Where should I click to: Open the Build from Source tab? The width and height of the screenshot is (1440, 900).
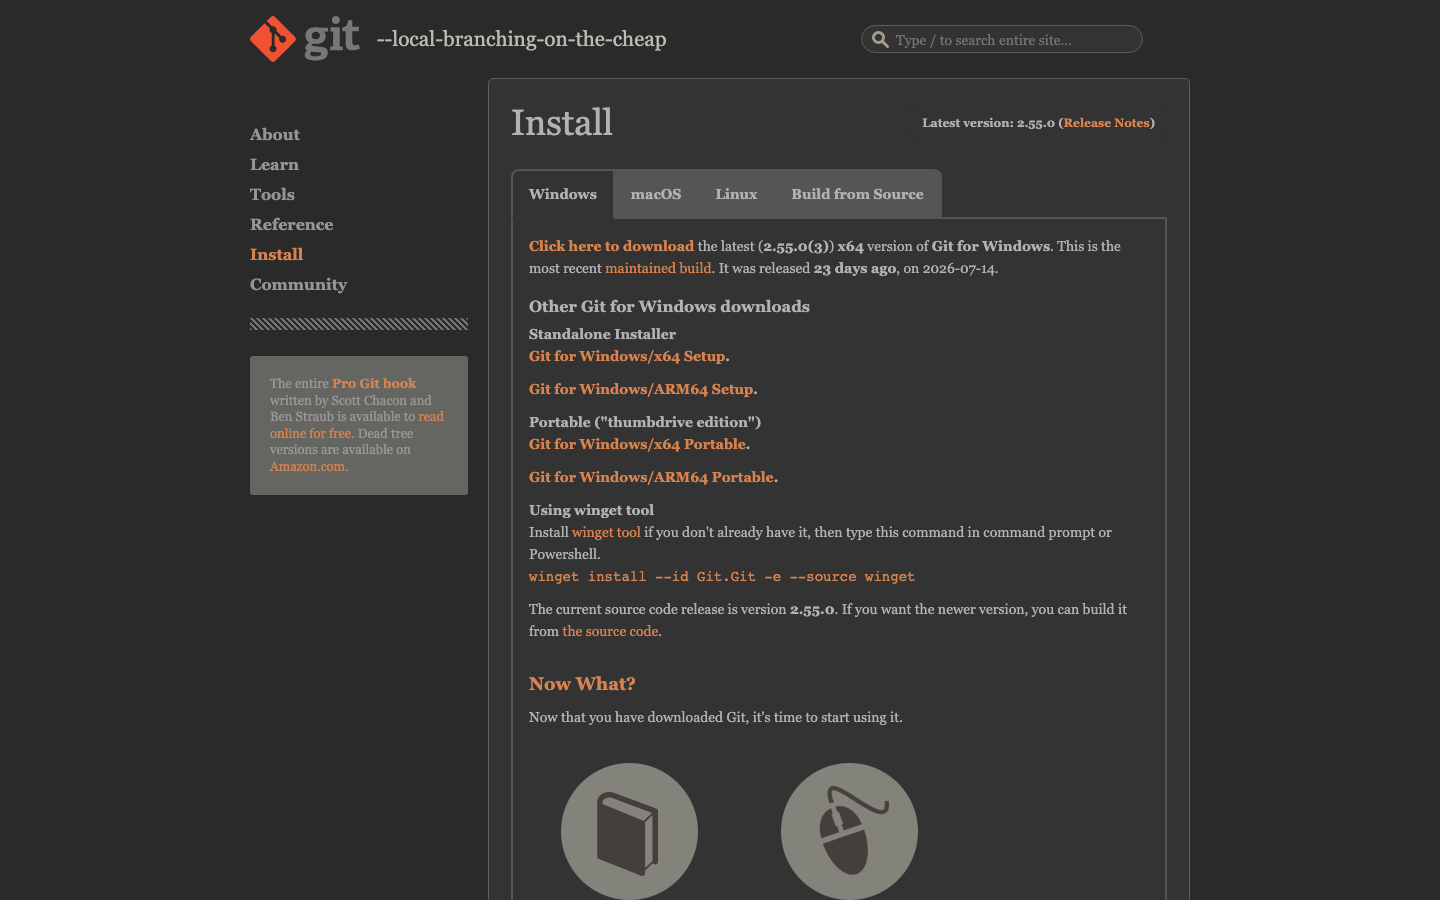(x=857, y=194)
